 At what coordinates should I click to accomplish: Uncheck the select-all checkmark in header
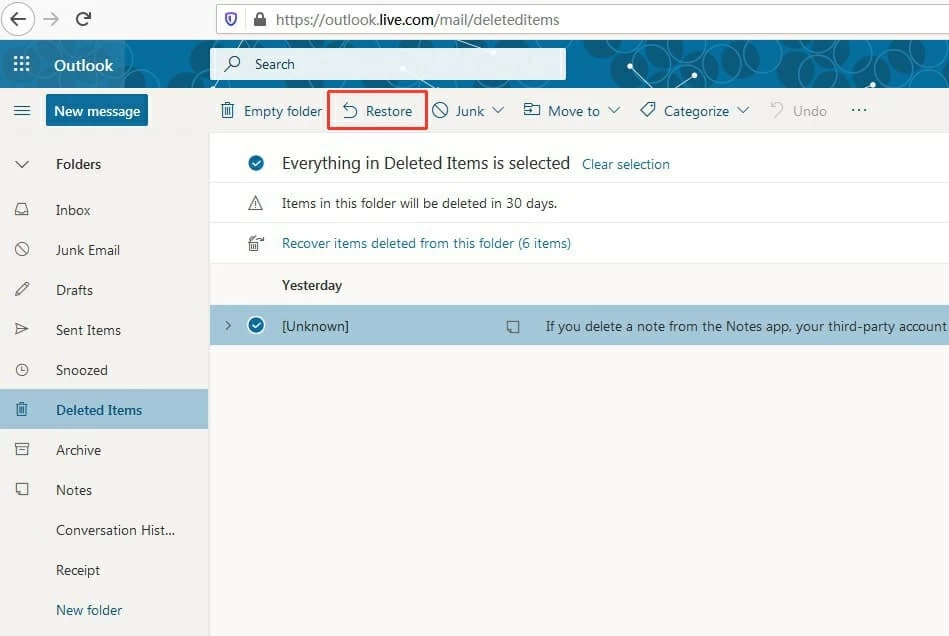[x=256, y=164]
